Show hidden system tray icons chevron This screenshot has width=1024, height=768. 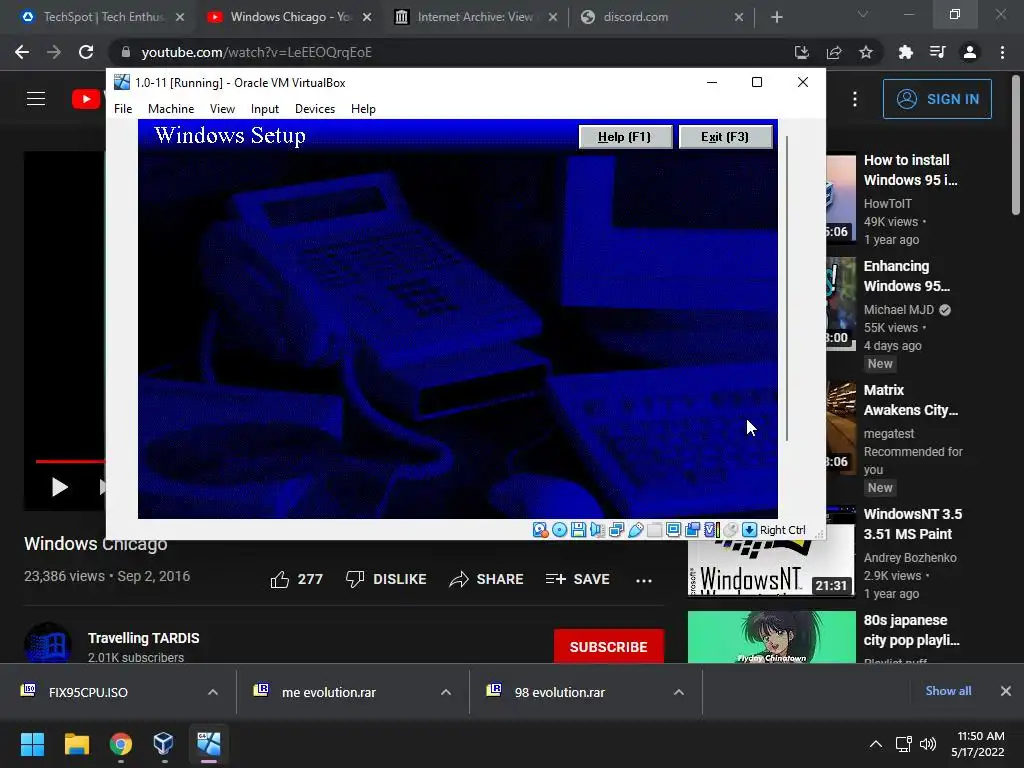876,744
